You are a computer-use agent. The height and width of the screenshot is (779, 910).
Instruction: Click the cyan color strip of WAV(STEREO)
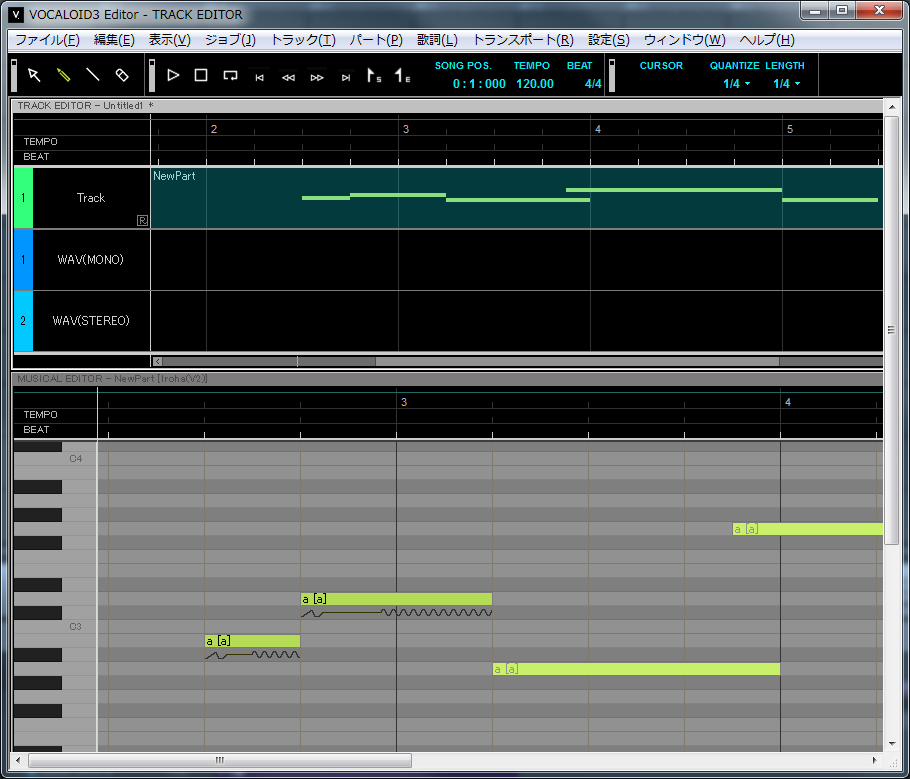[x=23, y=320]
